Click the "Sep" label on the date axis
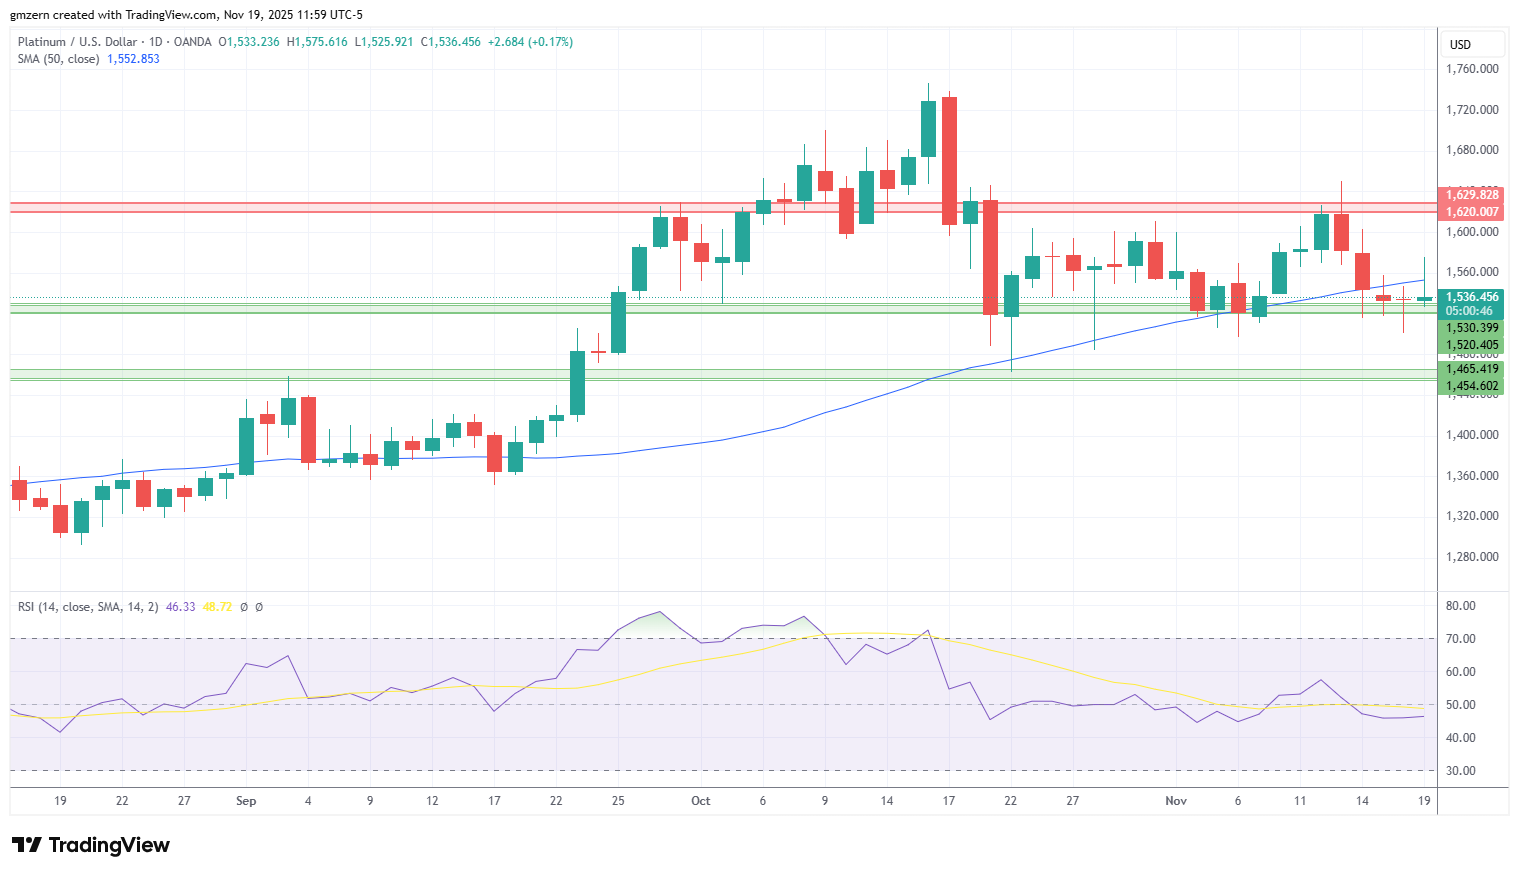Viewport: 1519px width, 875px height. point(246,801)
